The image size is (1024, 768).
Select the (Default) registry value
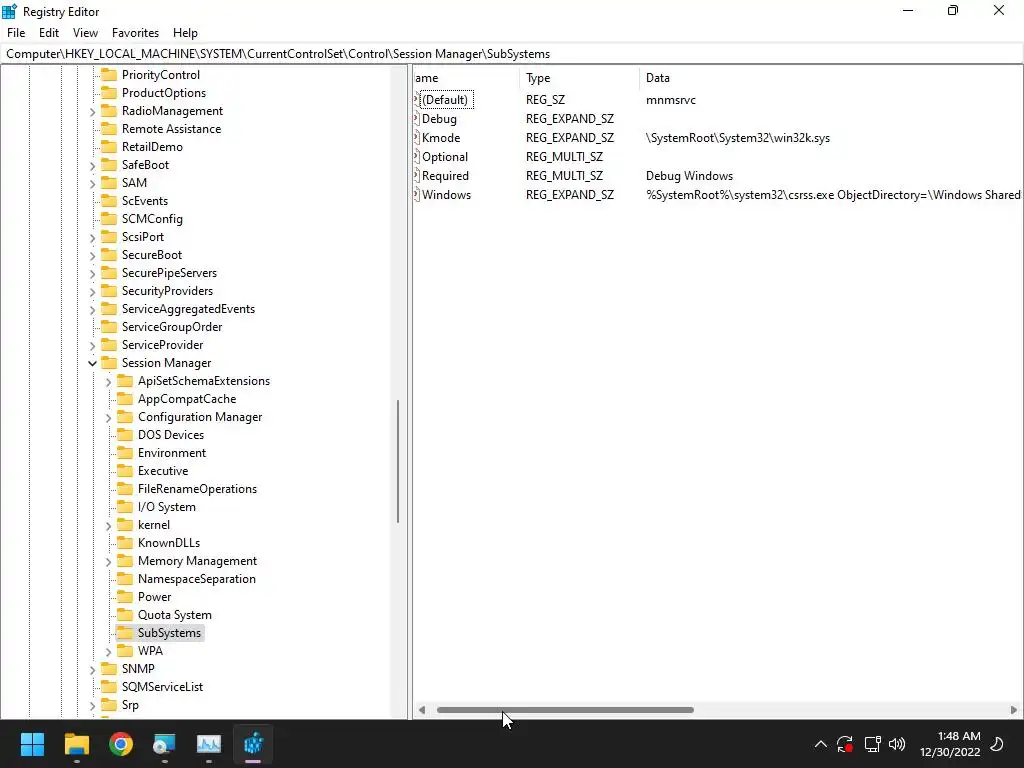[x=445, y=100]
